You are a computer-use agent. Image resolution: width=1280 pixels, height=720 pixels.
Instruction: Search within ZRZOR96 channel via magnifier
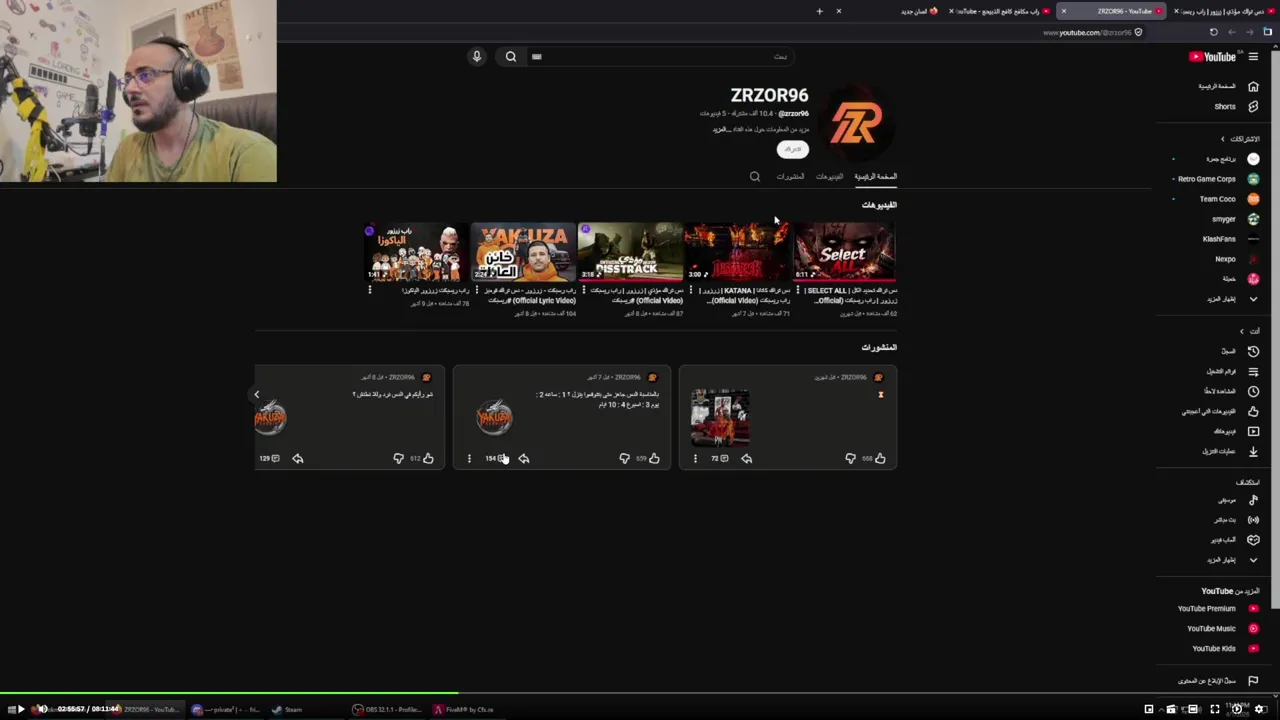pyautogui.click(x=755, y=177)
